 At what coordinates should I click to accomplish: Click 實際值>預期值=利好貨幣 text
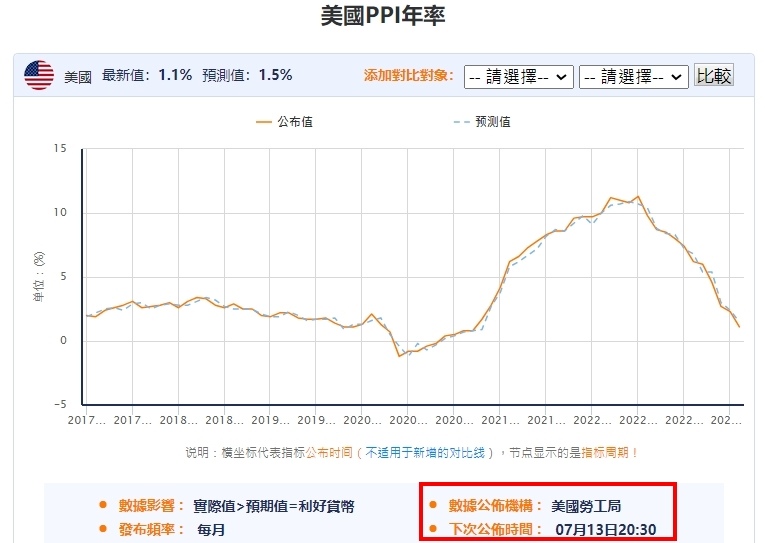coord(274,506)
